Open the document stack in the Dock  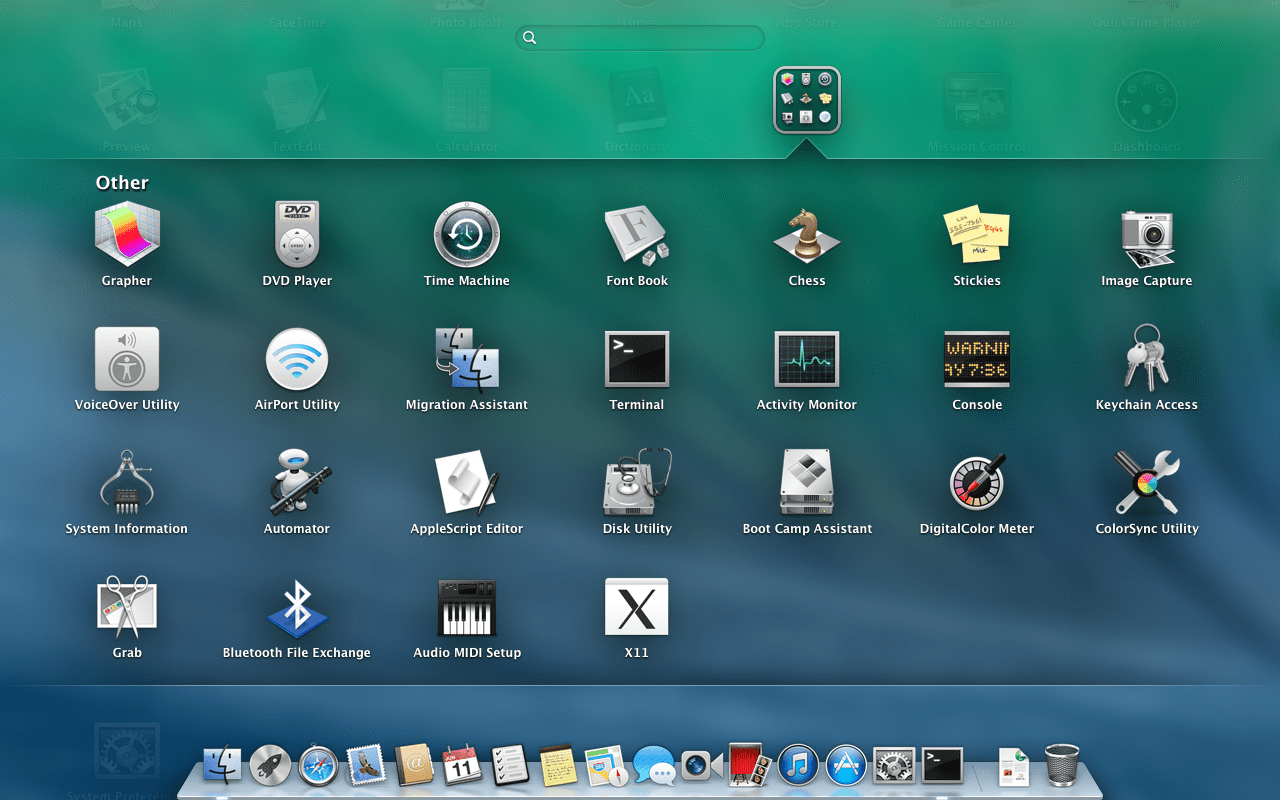(x=1014, y=766)
